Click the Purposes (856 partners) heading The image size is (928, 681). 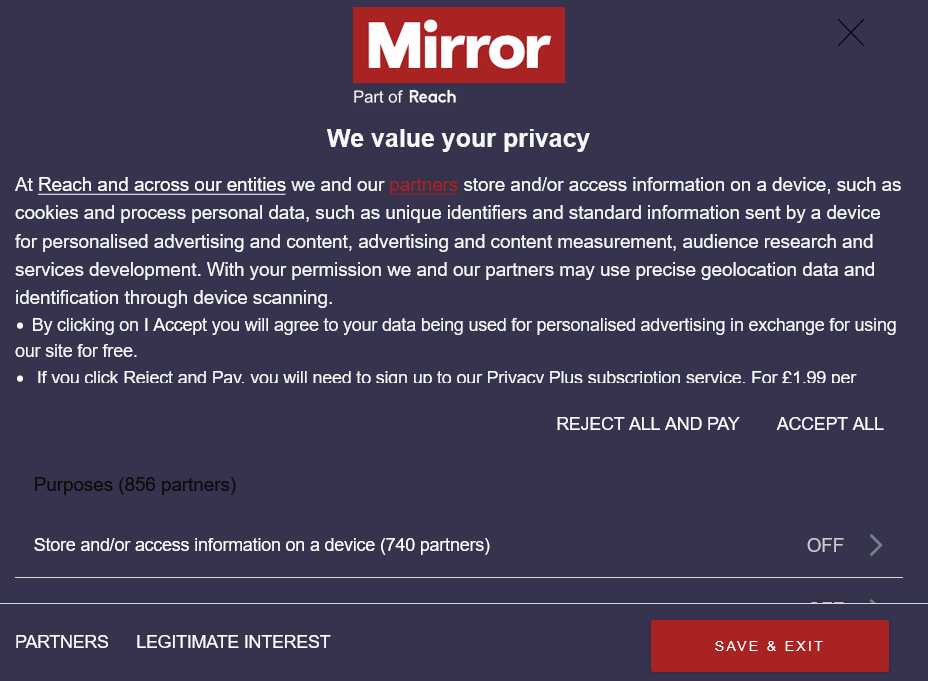[x=135, y=485]
